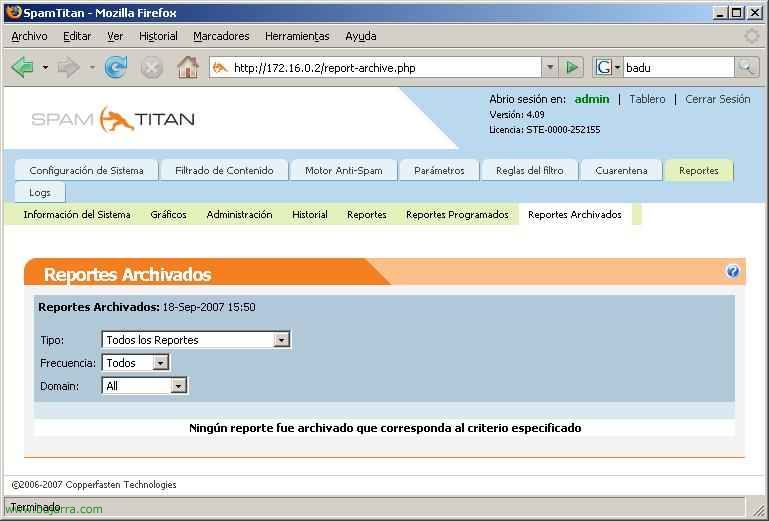Click the green Back arrow button
This screenshot has height=521, width=769.
pyautogui.click(x=23, y=67)
